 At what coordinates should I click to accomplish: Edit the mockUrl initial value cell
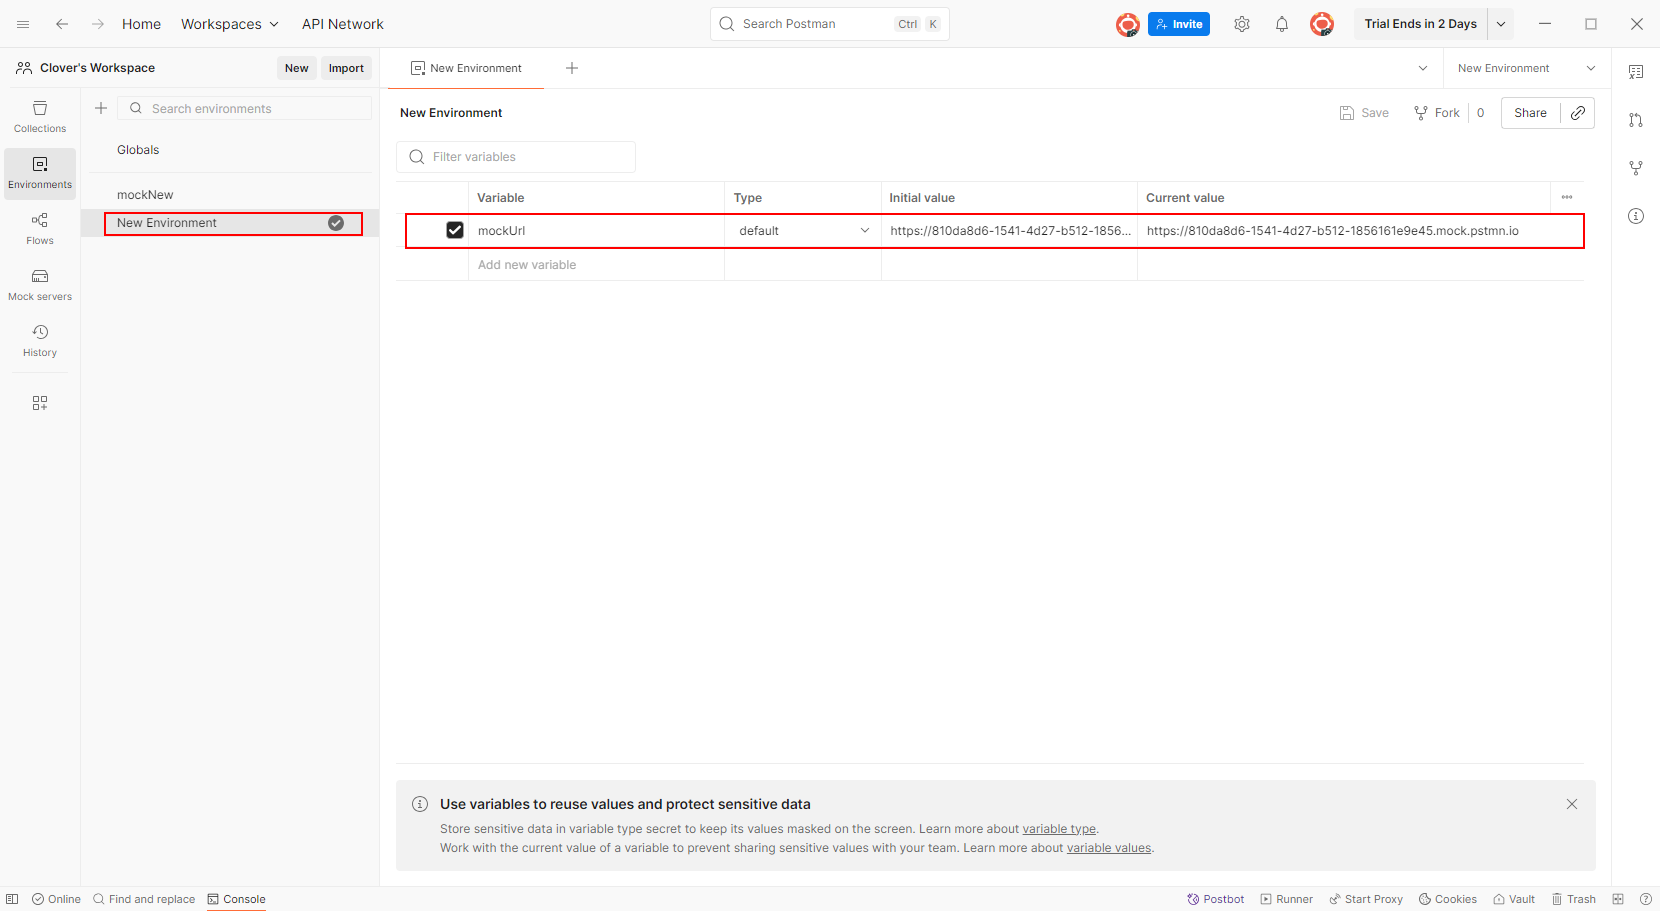pyautogui.click(x=1009, y=231)
